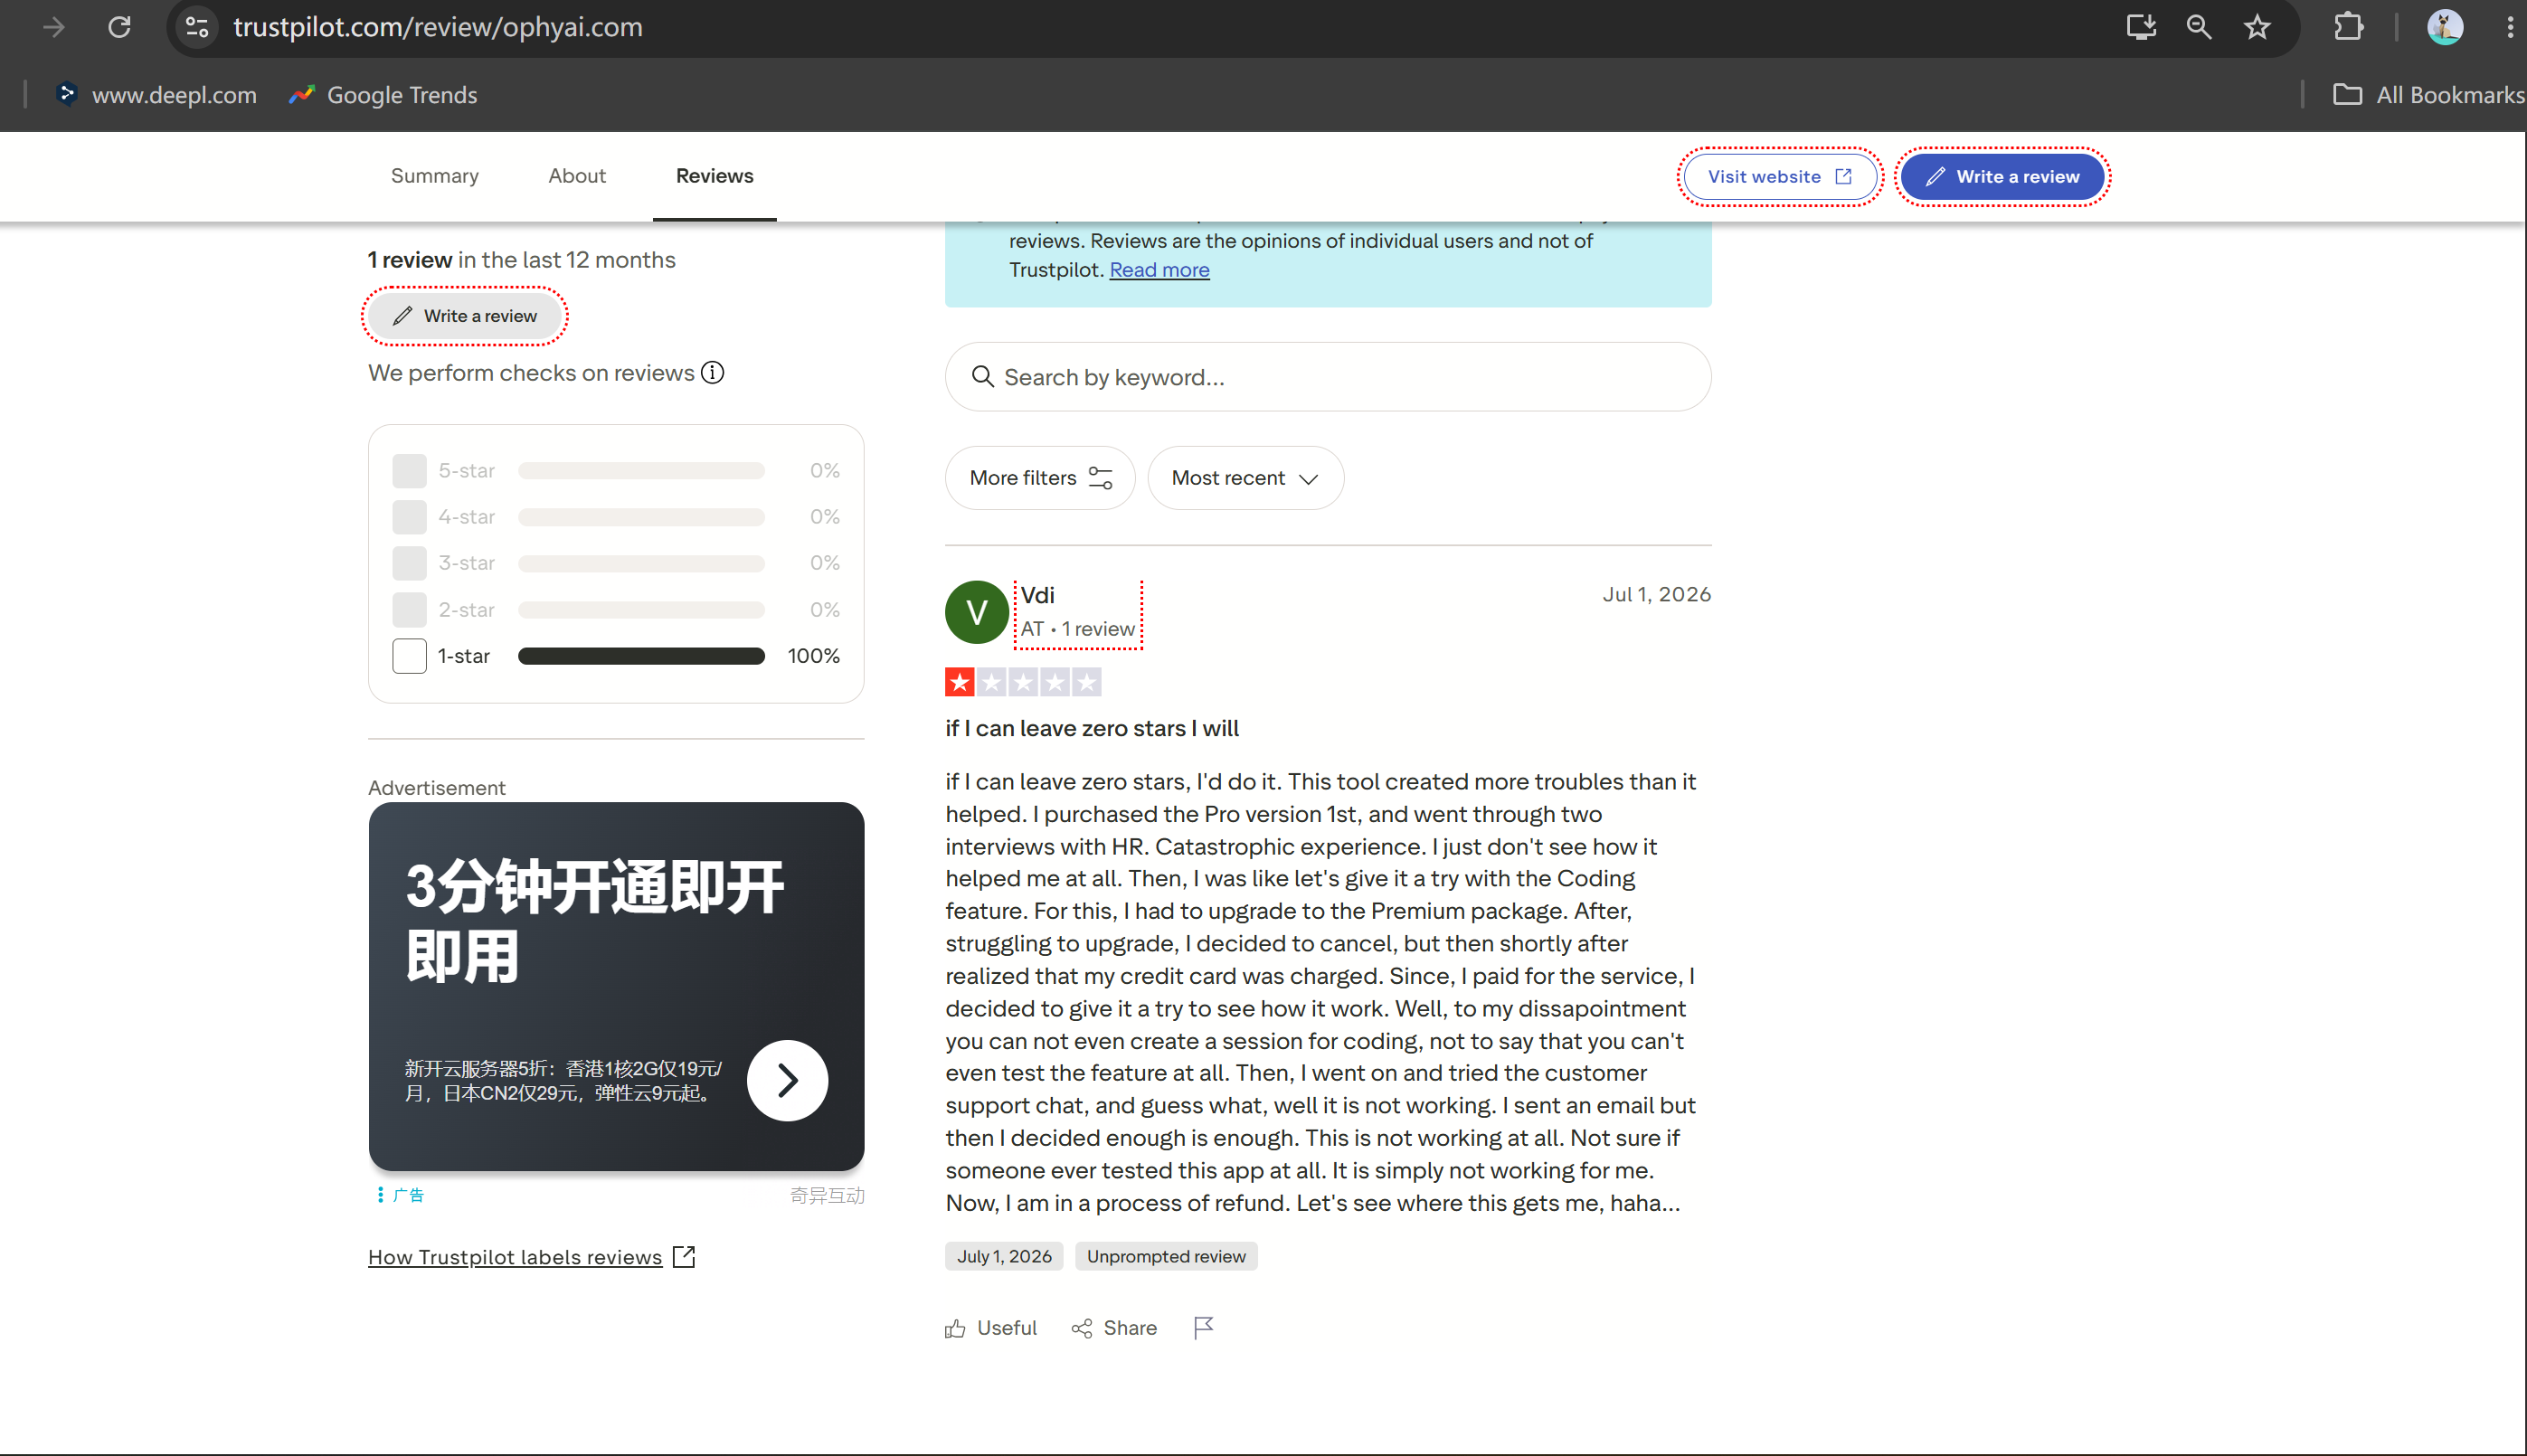Screen dimensions: 2527x1456
Task: Go forward with the browser arrow
Action: point(54,27)
